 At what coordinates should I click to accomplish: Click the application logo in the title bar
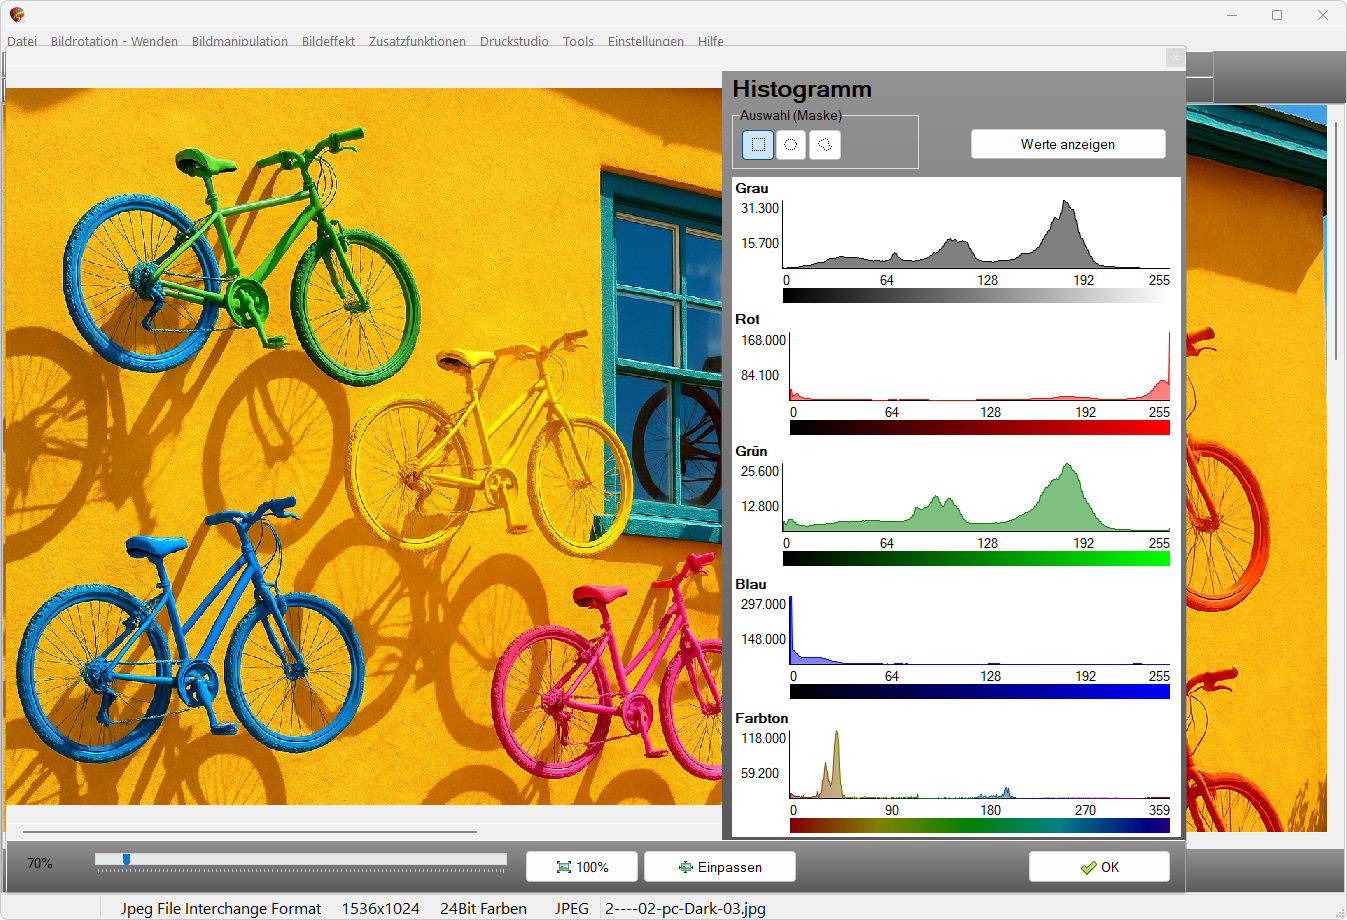click(x=17, y=15)
